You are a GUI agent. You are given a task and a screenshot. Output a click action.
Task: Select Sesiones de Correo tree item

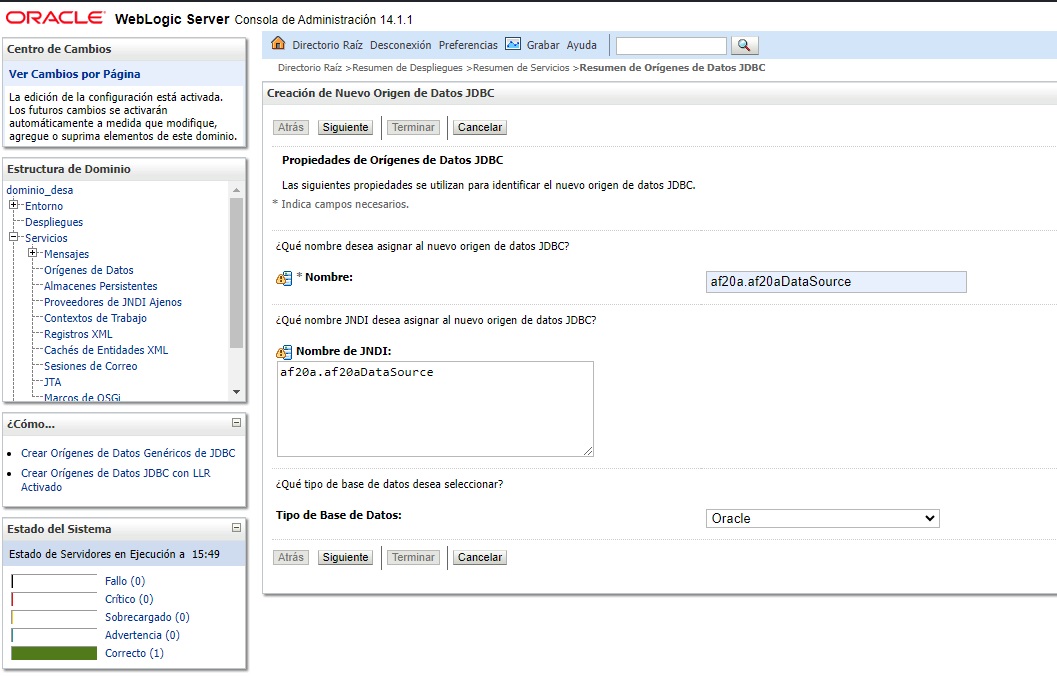[x=90, y=367]
